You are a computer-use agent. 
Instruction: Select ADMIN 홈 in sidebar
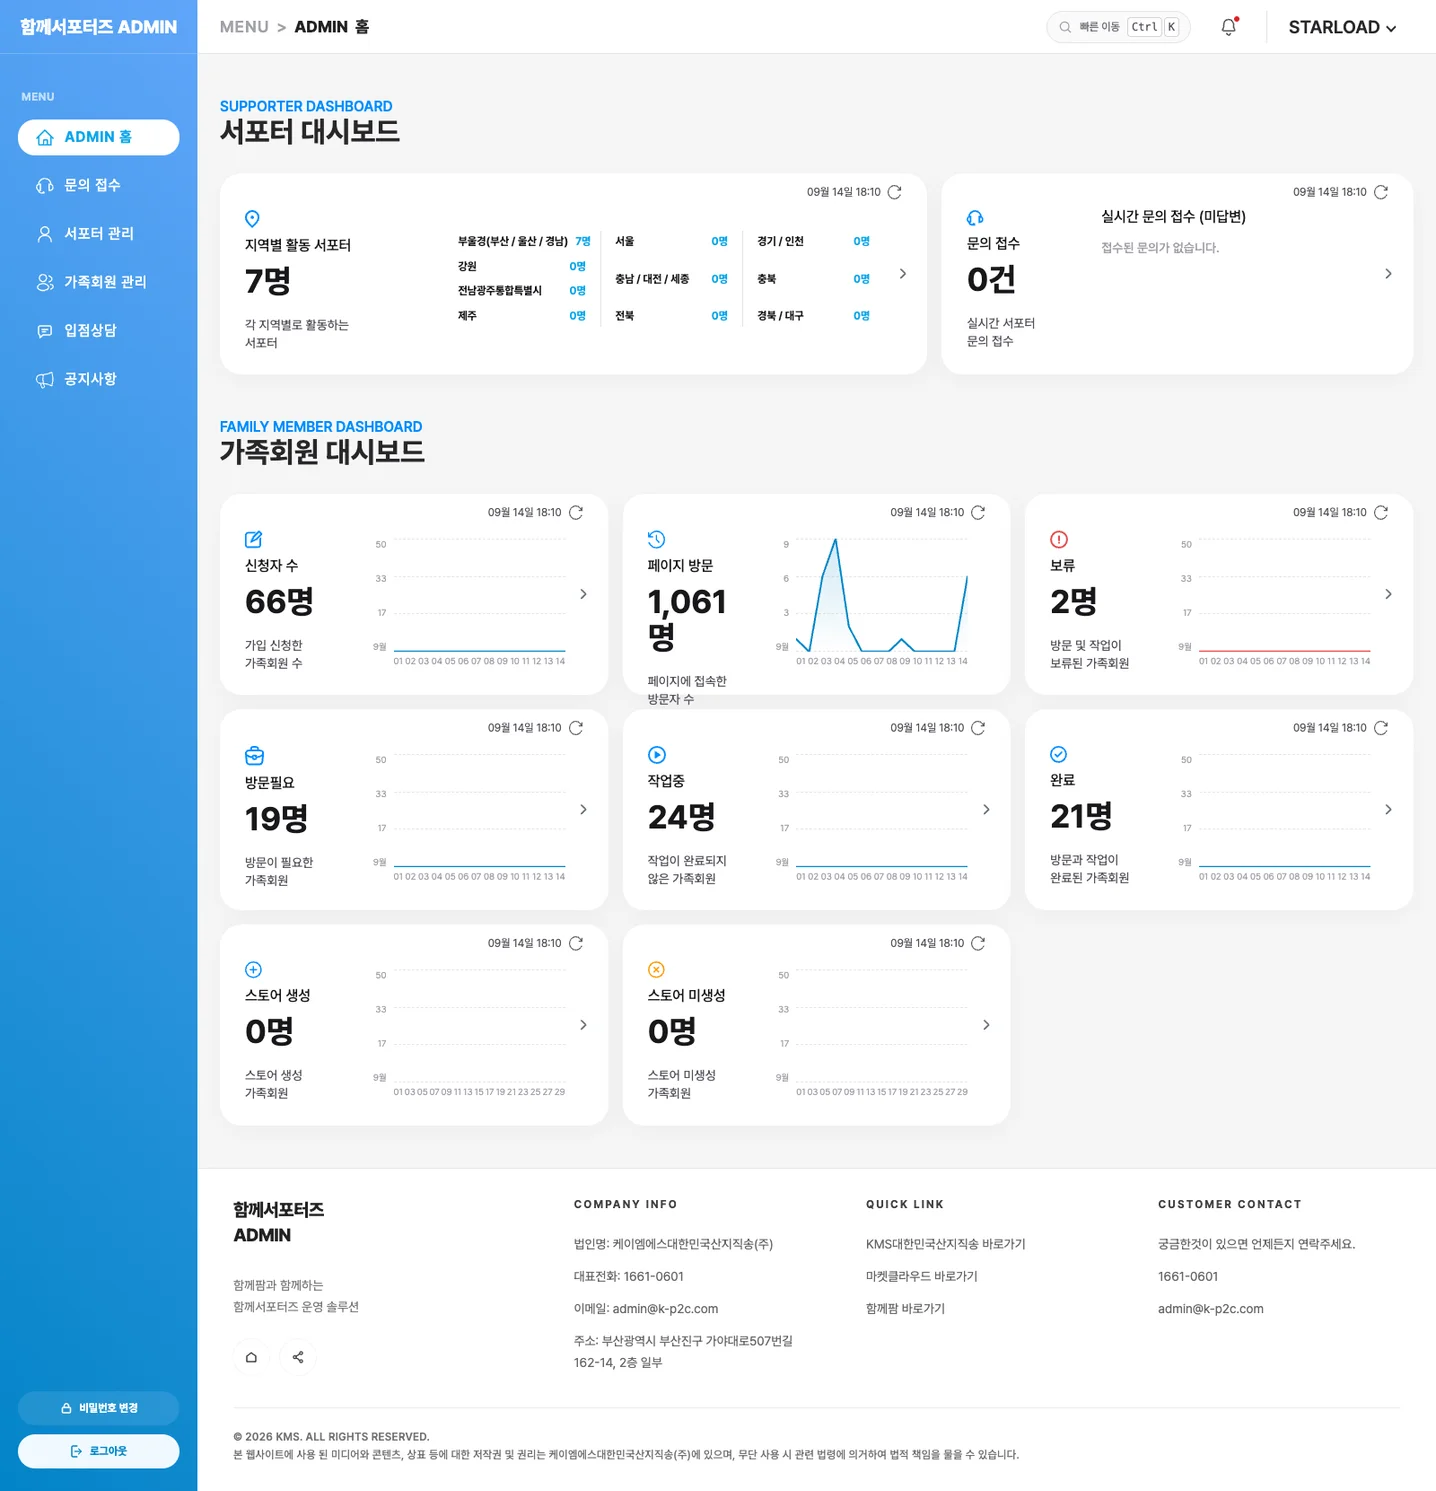click(99, 137)
